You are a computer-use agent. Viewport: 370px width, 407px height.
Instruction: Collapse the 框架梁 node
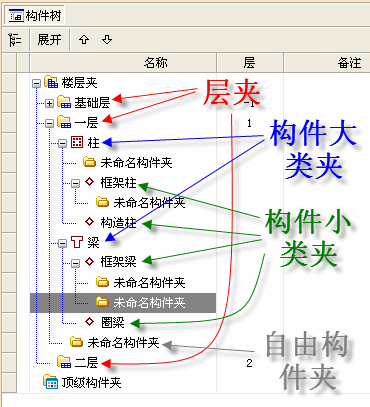(x=76, y=263)
